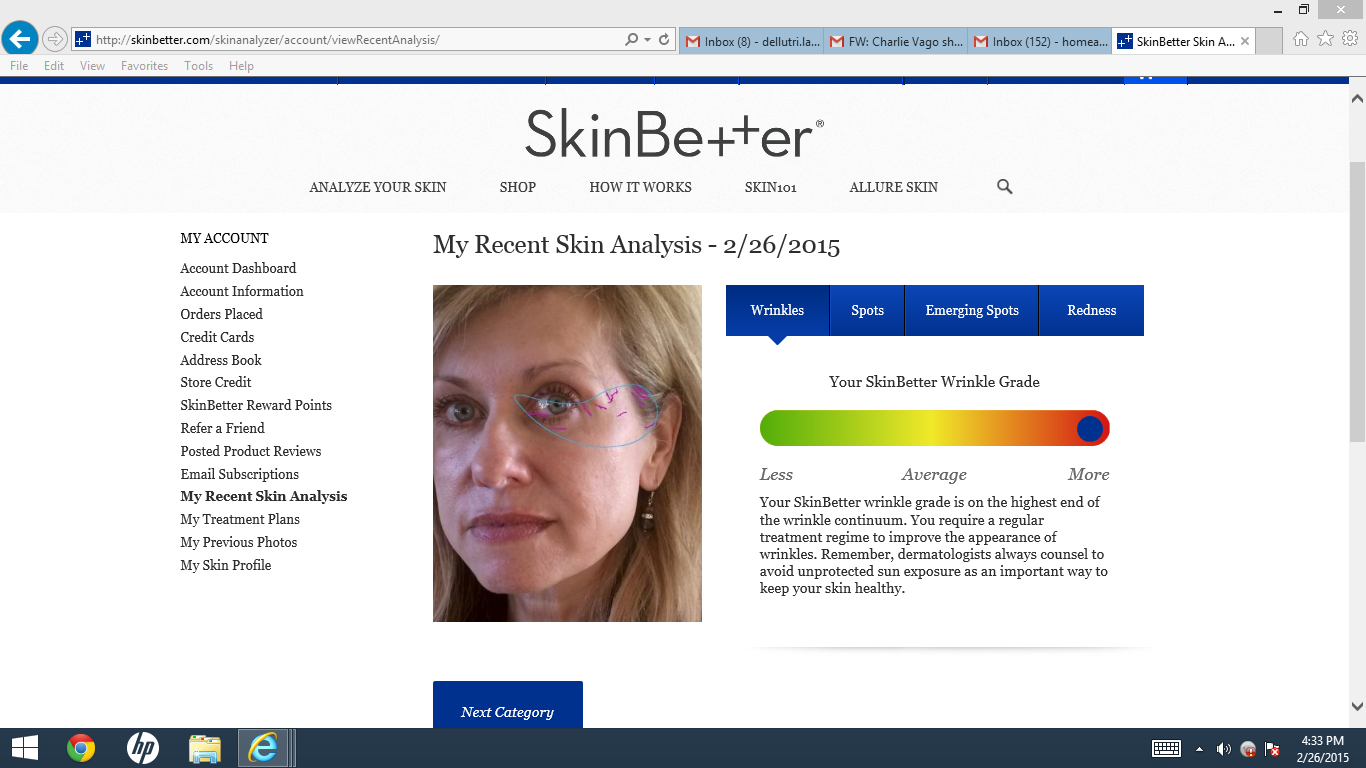Click the blue wrinkle grade slider marker
Viewport: 1366px width, 768px height.
tap(1090, 429)
